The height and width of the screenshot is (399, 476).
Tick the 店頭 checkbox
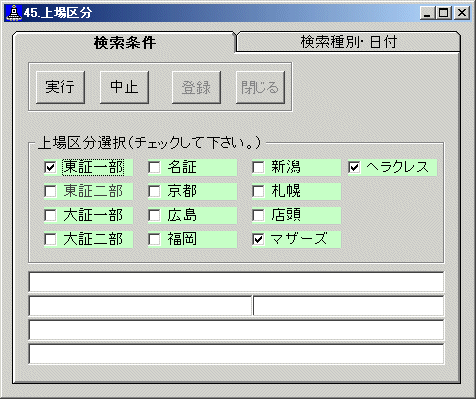tap(258, 215)
